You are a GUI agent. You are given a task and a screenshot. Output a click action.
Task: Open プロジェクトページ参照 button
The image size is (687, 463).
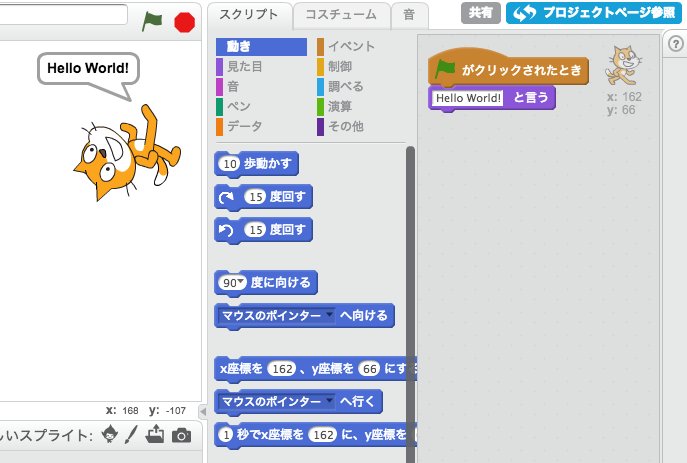(594, 13)
